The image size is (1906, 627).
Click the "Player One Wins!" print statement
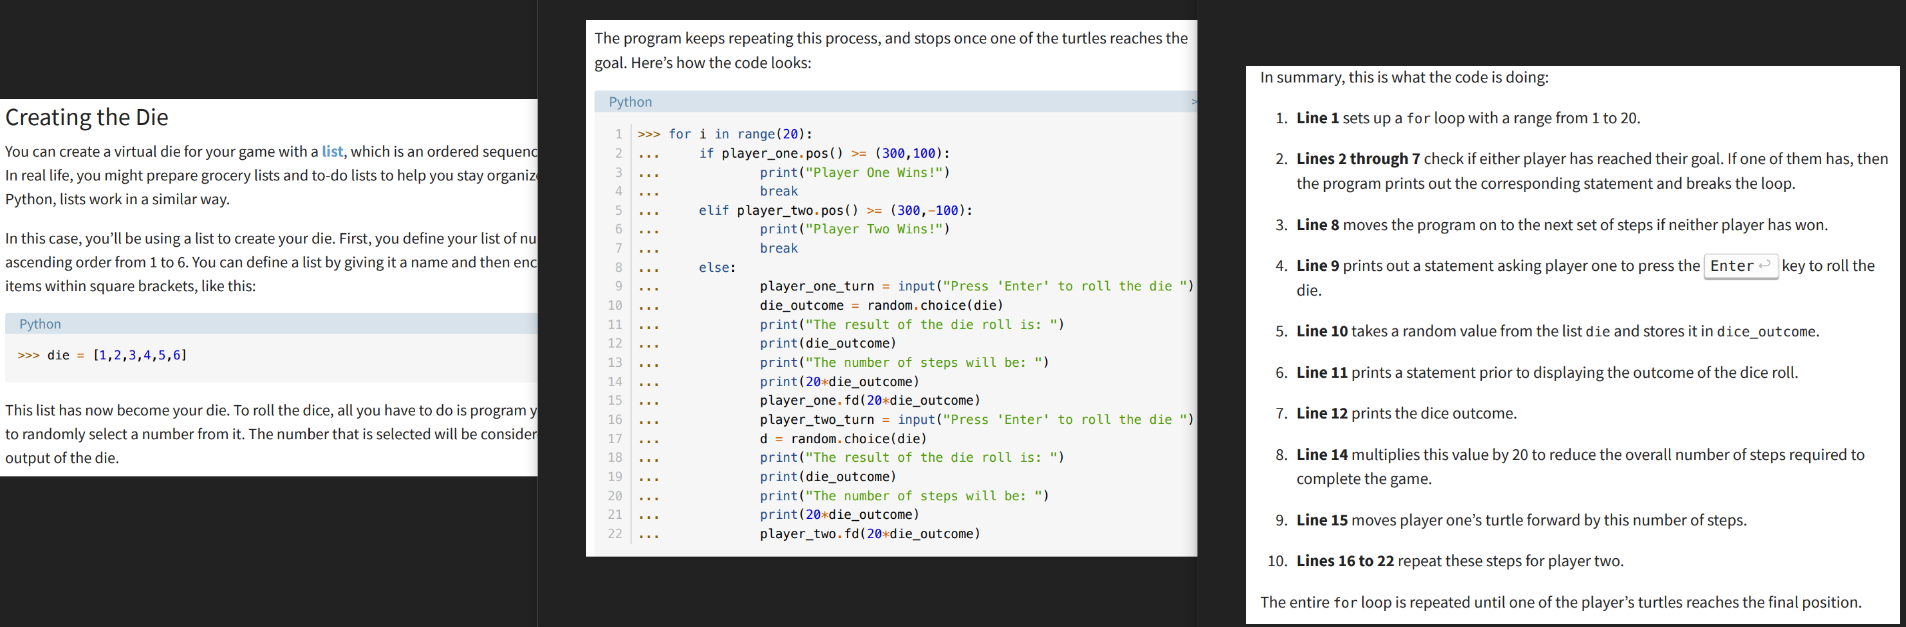pyautogui.click(x=855, y=172)
